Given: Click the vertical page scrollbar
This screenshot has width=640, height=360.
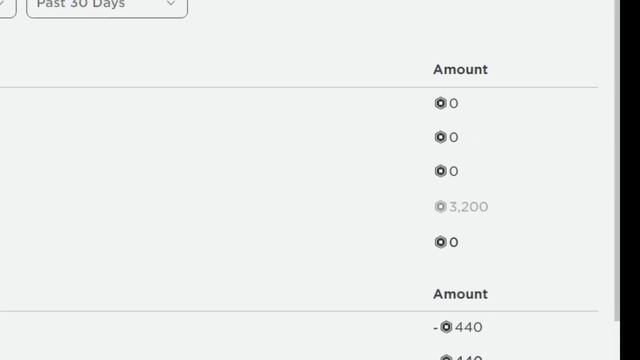Looking at the screenshot, I should (x=617, y=160).
